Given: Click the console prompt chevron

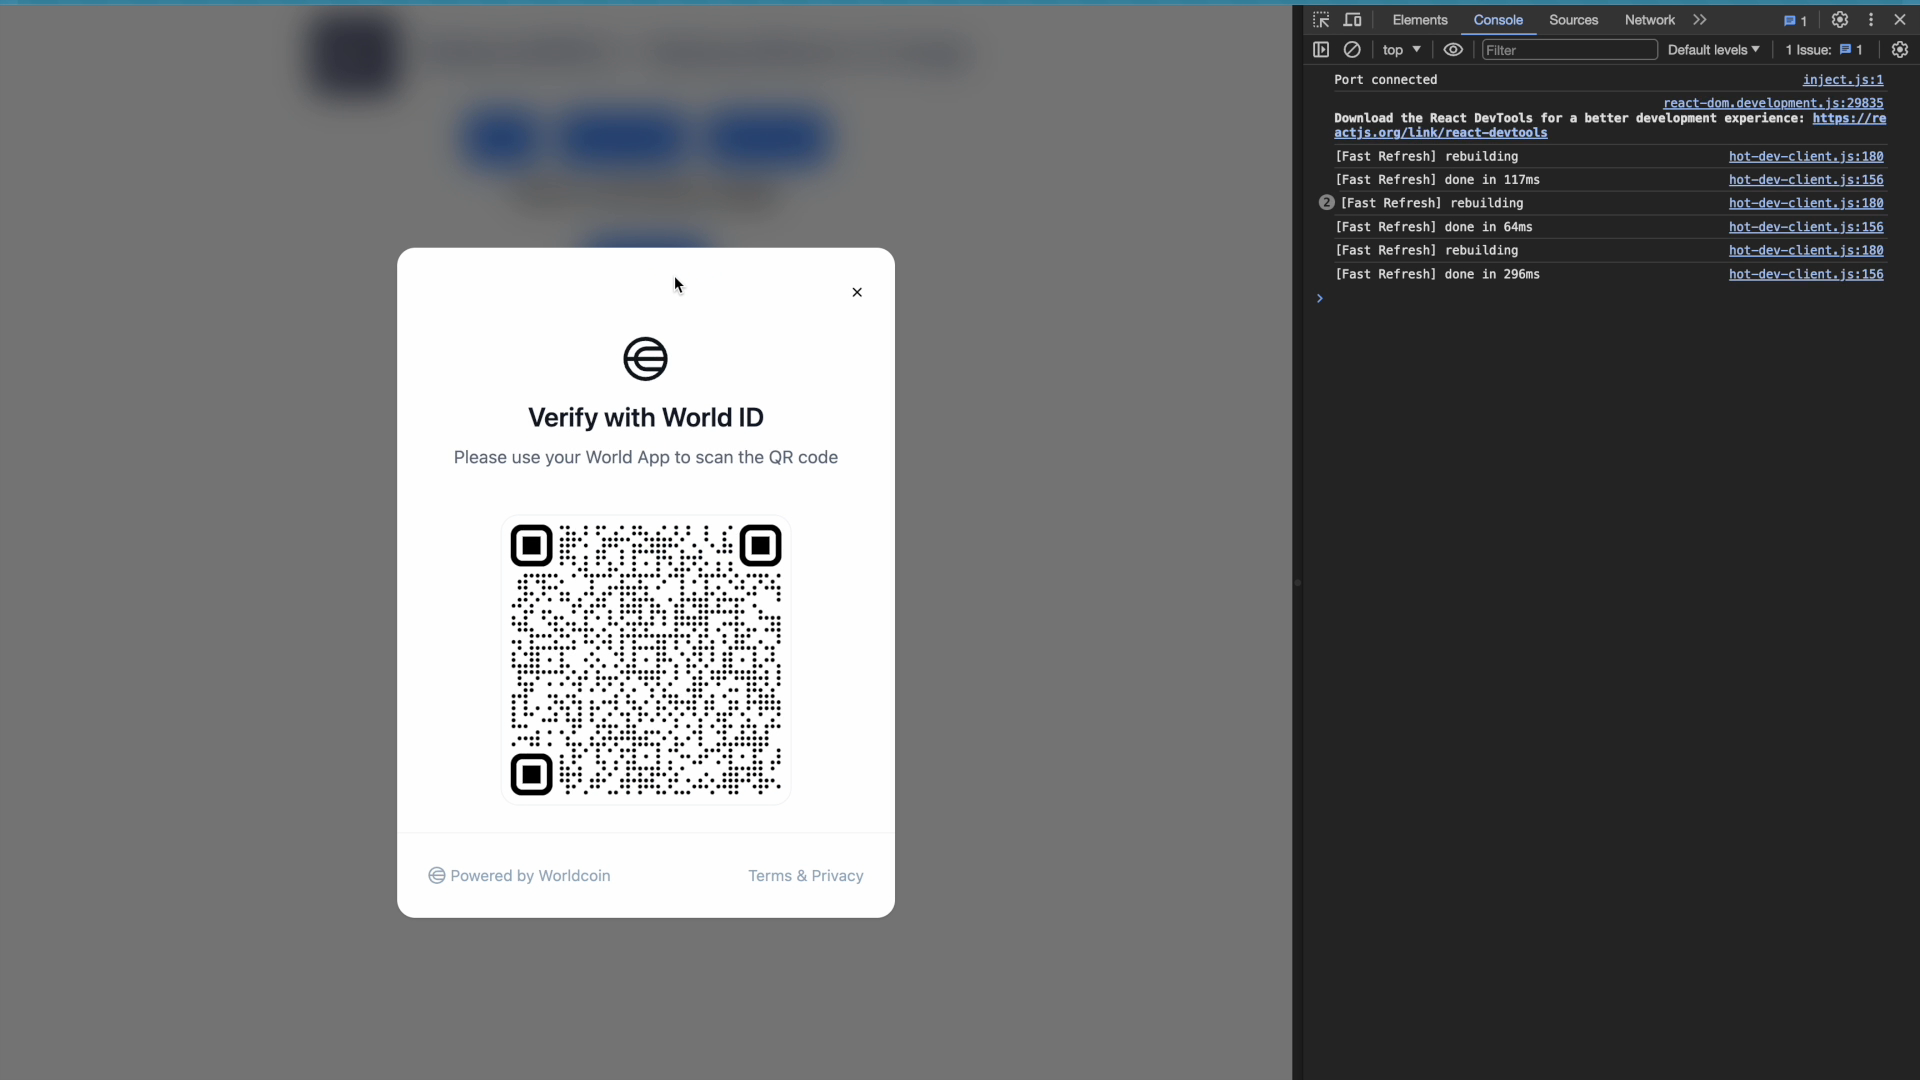Looking at the screenshot, I should pos(1319,298).
